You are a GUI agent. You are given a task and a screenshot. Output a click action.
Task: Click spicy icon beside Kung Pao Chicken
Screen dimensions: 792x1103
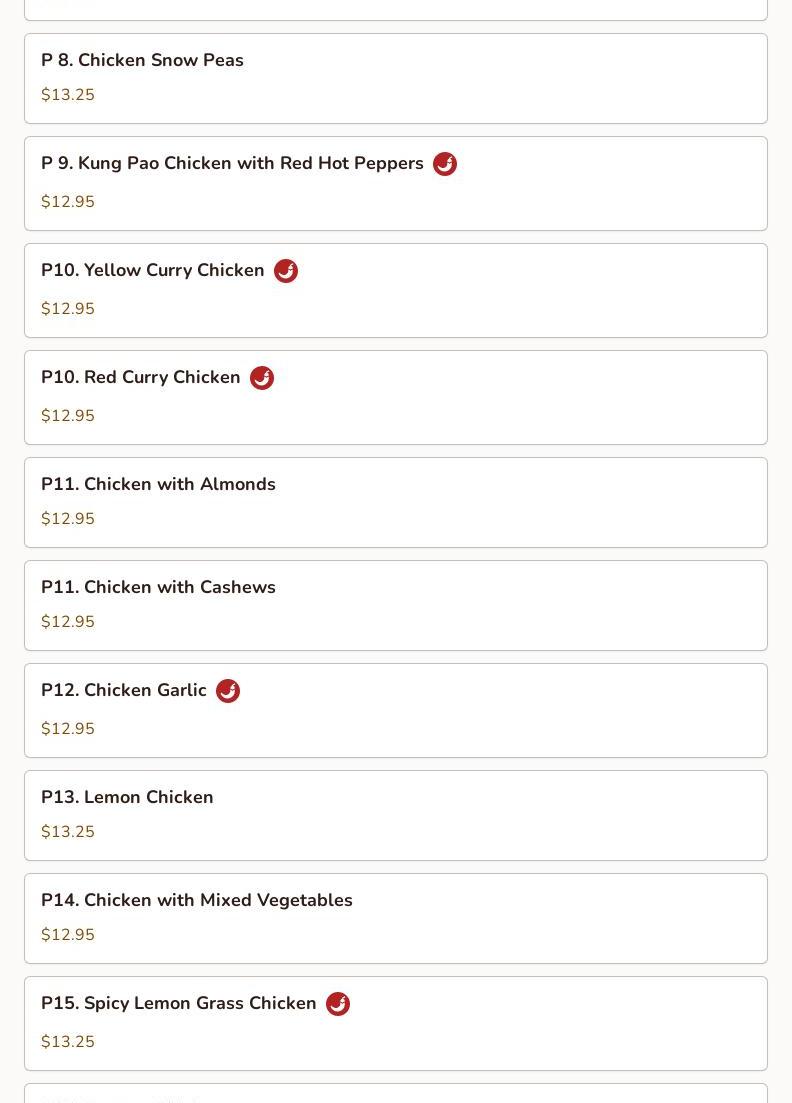pyautogui.click(x=445, y=164)
